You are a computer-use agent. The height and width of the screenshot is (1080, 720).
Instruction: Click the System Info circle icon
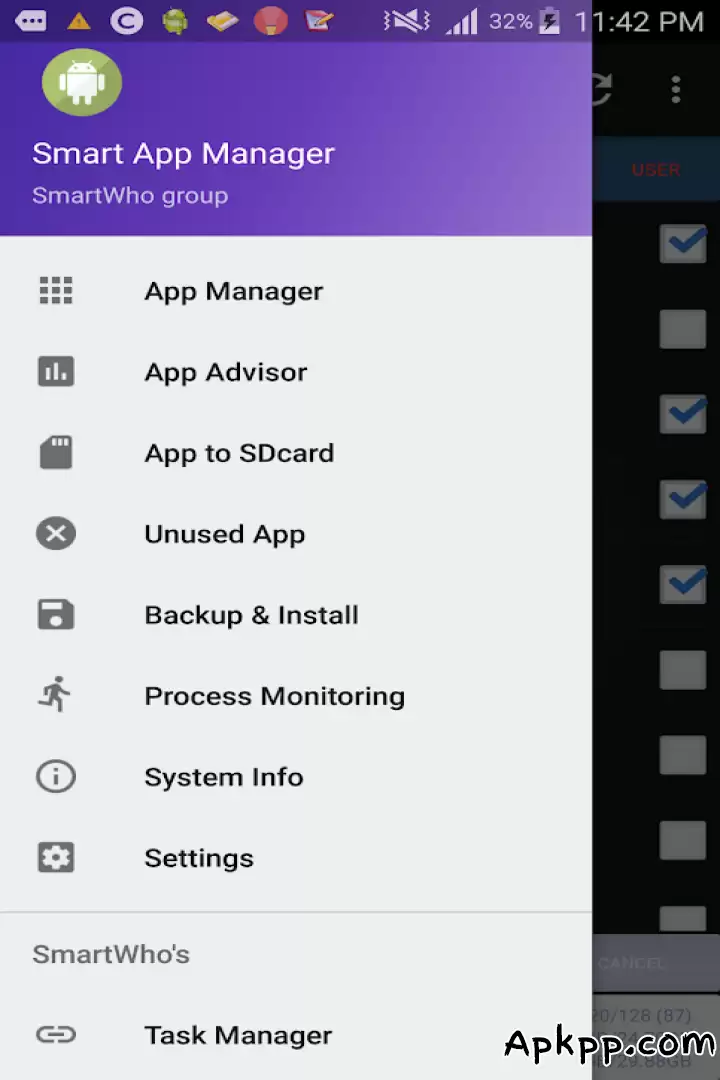tap(56, 776)
